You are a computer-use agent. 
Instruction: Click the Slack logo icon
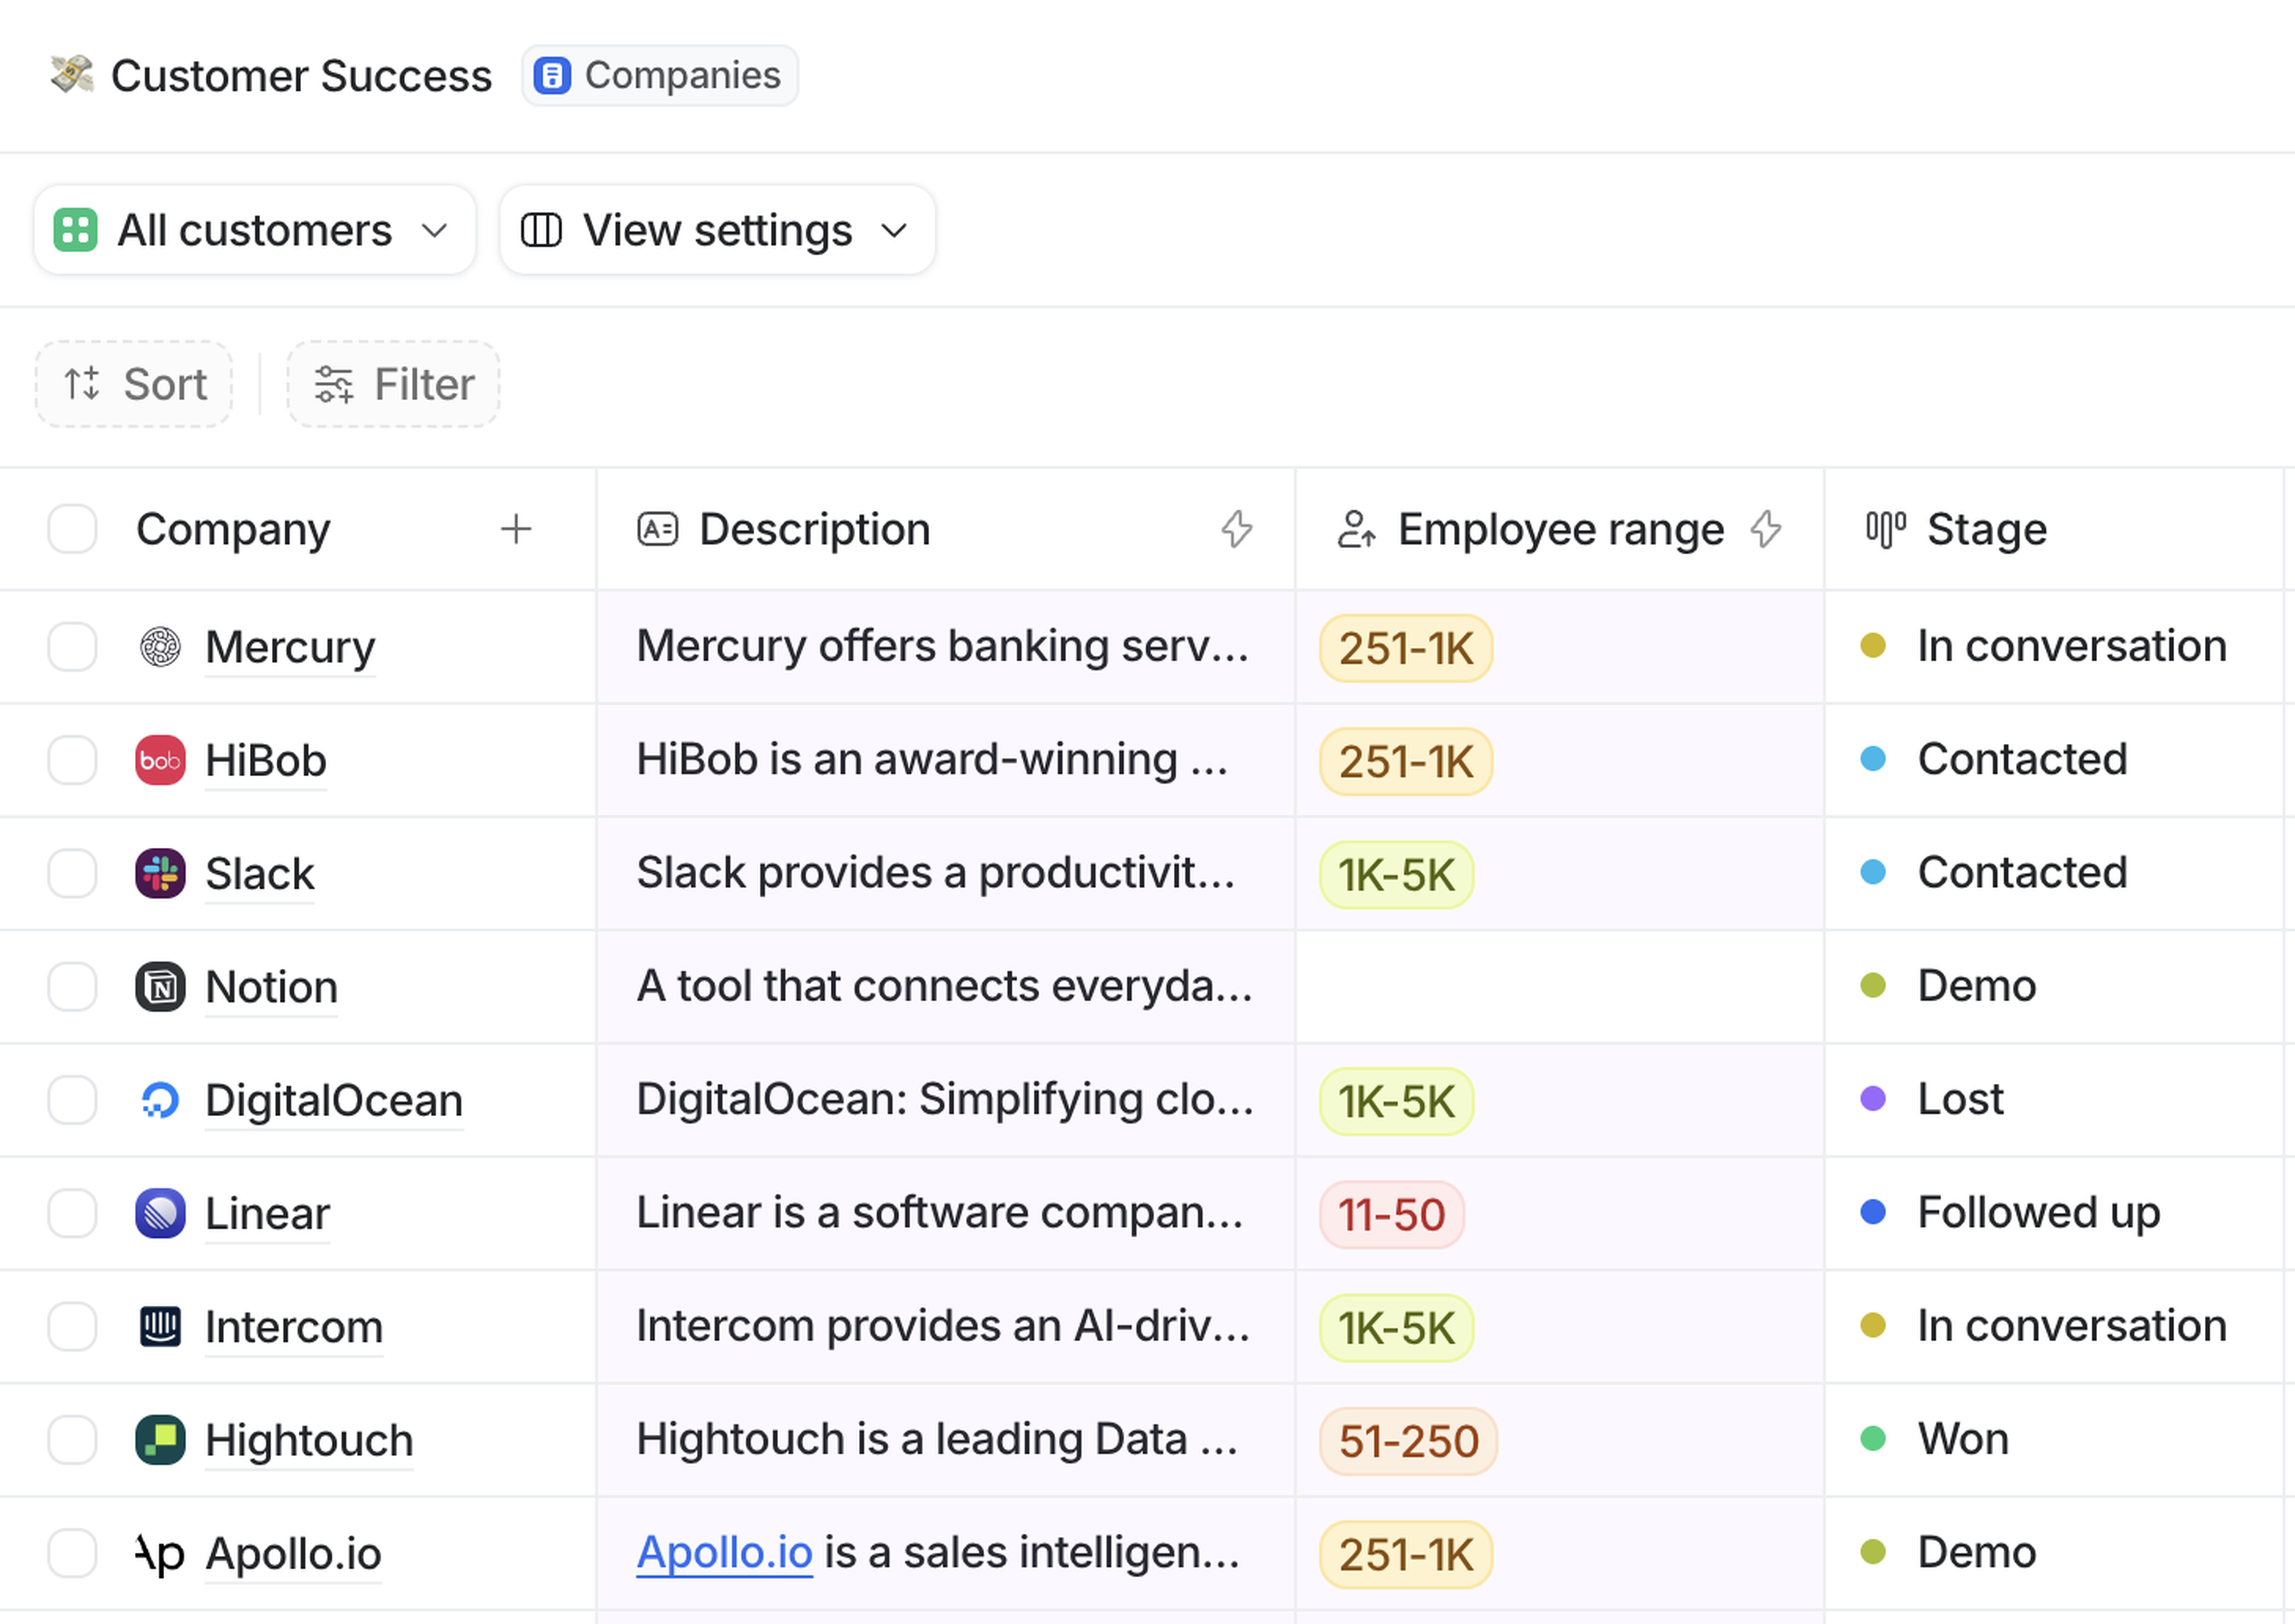tap(160, 873)
